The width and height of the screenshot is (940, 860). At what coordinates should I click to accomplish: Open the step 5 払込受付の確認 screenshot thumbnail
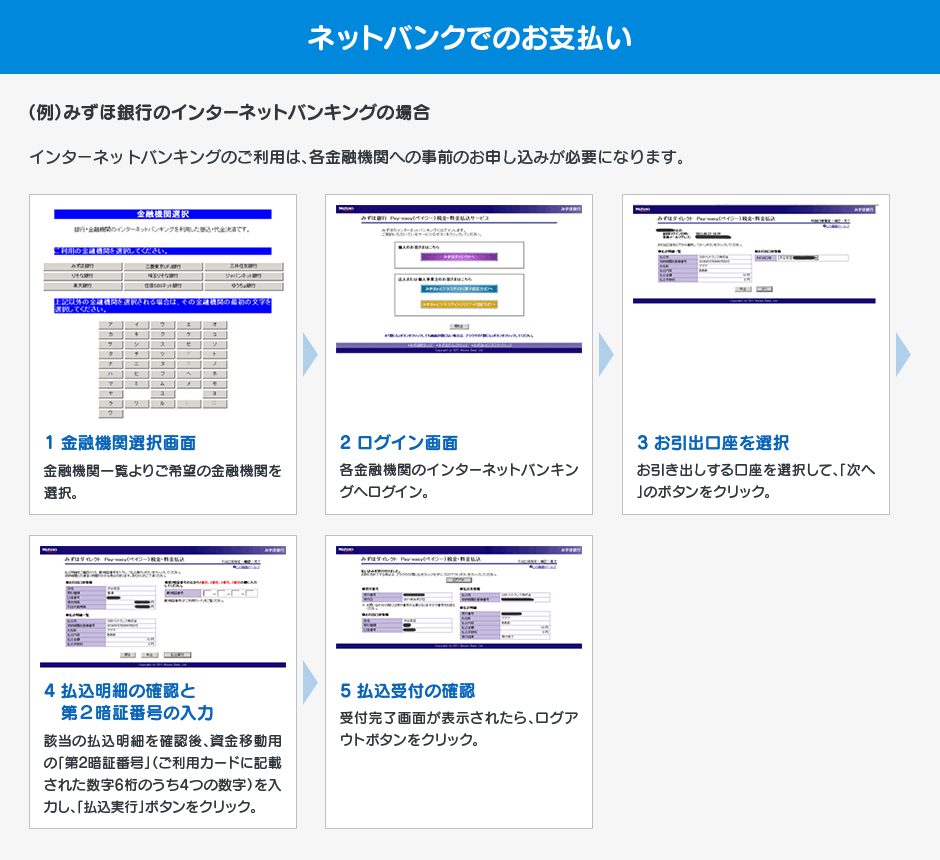click(x=459, y=598)
